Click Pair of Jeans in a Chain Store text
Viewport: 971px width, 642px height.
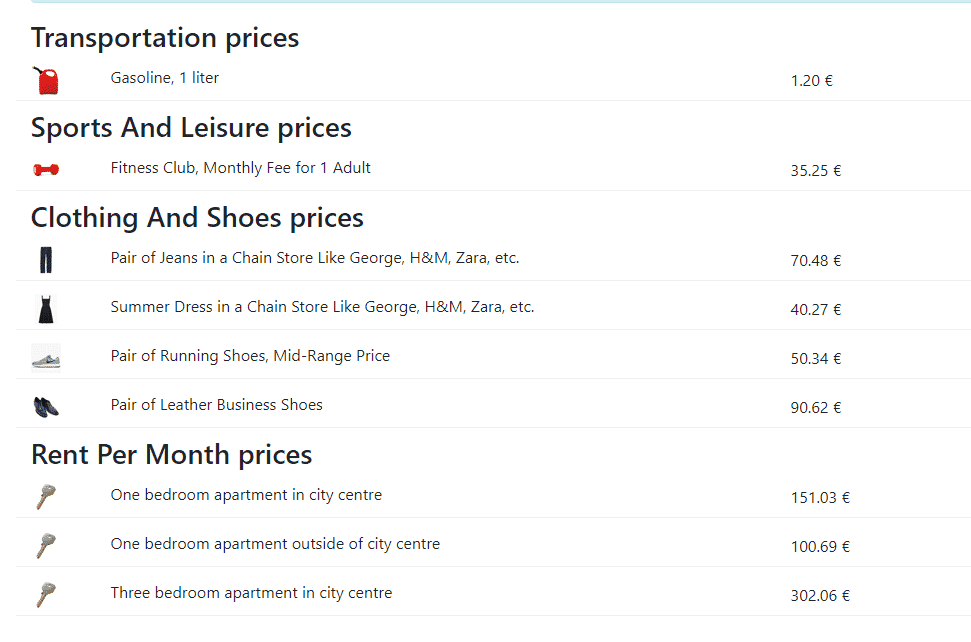pyautogui.click(x=315, y=258)
